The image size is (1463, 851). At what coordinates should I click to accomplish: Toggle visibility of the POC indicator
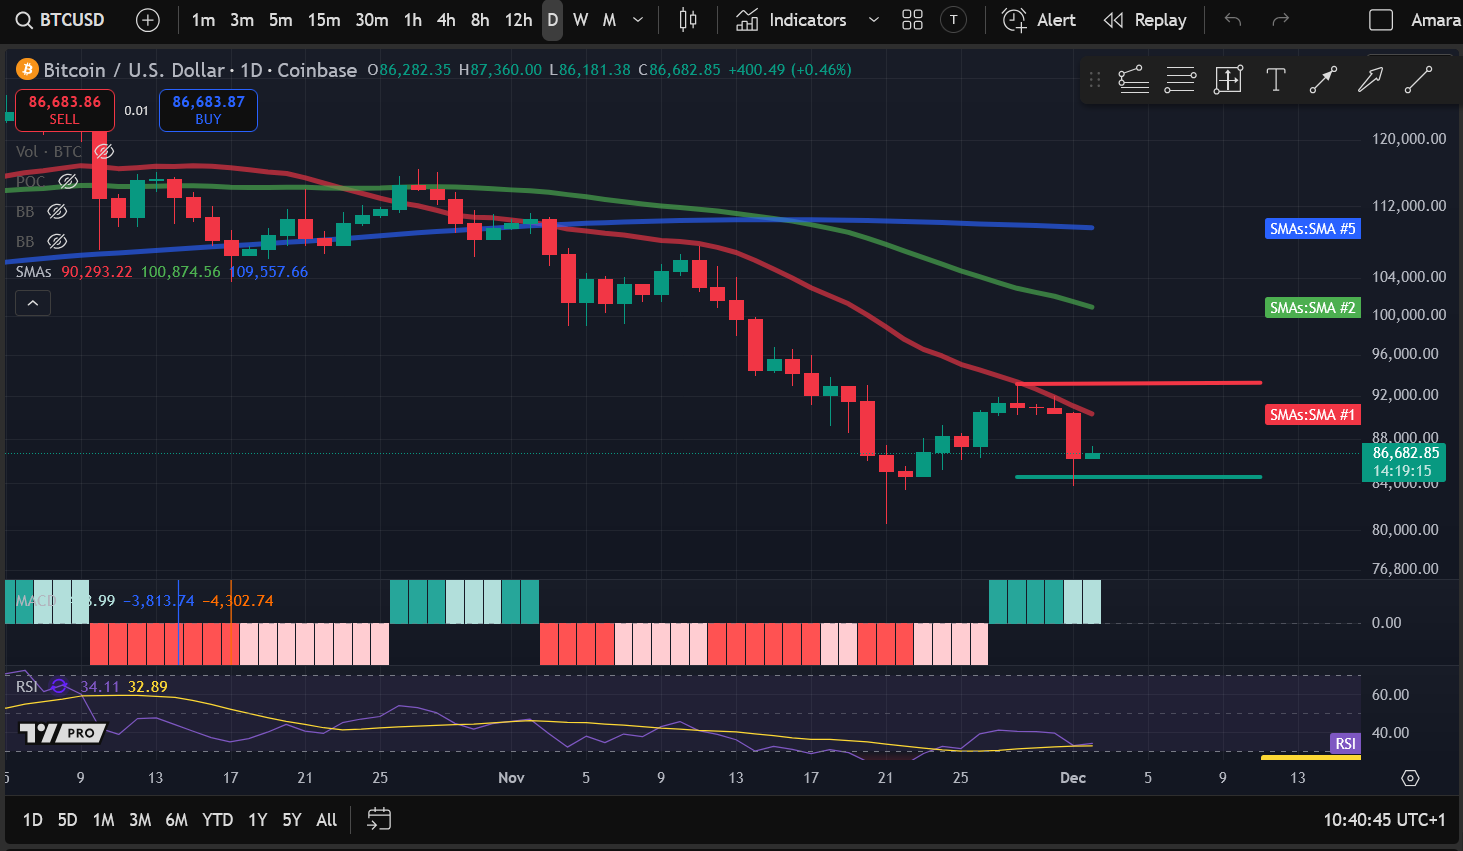pyautogui.click(x=68, y=181)
